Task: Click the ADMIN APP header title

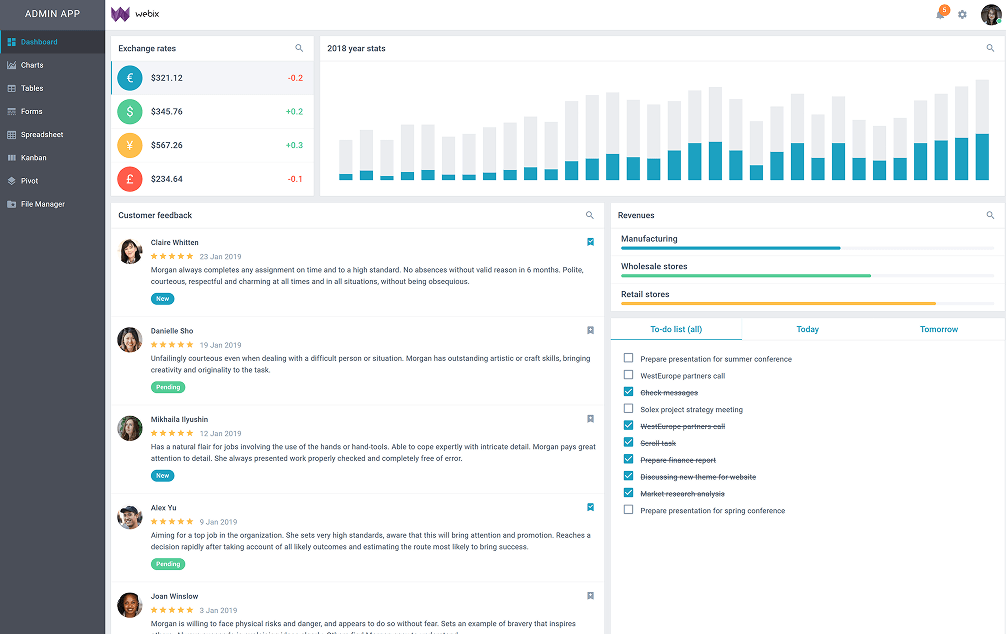Action: [53, 13]
